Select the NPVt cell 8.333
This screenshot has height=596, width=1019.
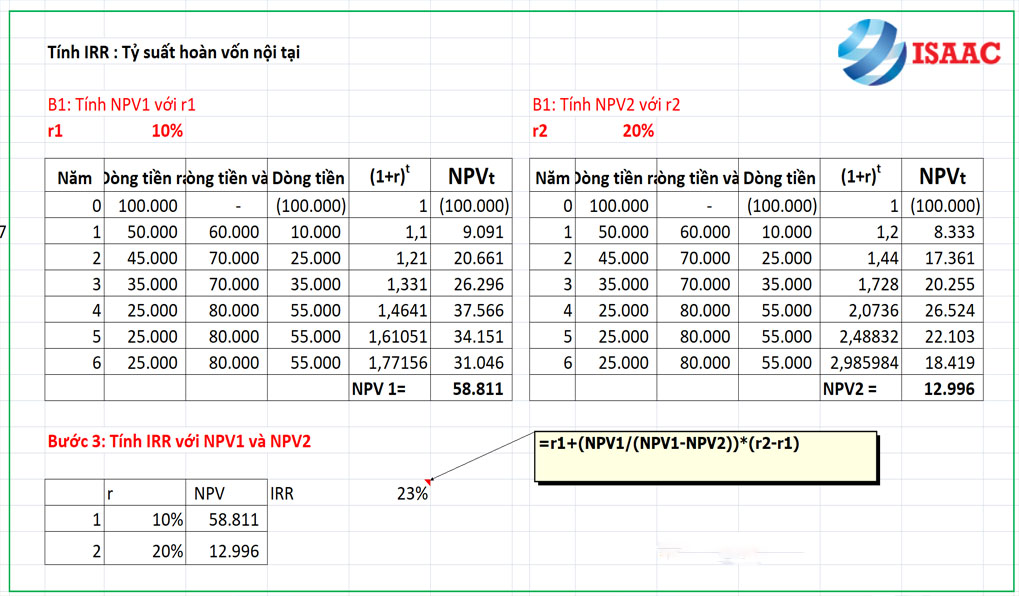[x=942, y=231]
